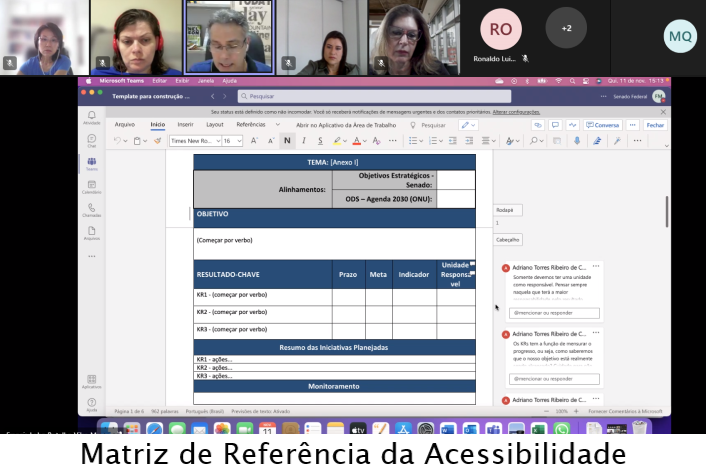Viewport: 706px width, 469px height.
Task: Open the font size 16 dropdown
Action: click(232, 141)
